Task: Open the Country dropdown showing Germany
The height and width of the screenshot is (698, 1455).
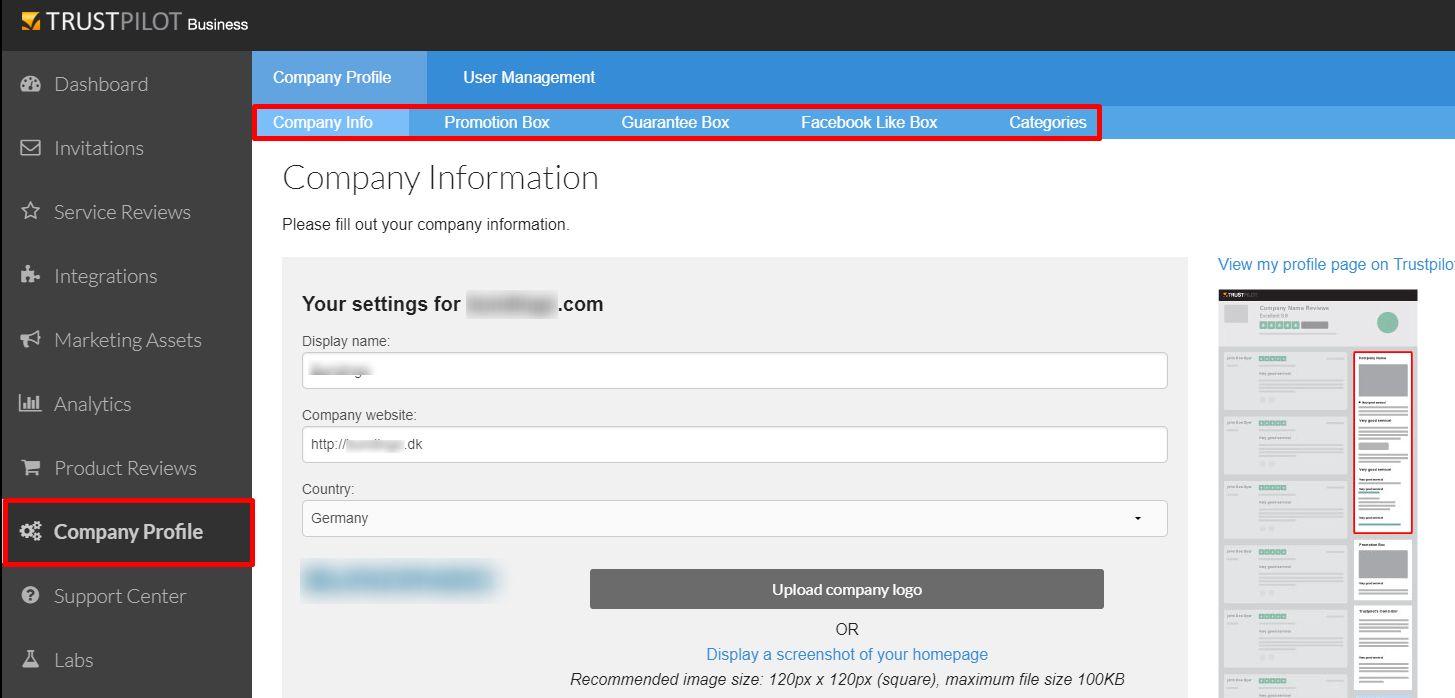Action: pyautogui.click(x=734, y=518)
